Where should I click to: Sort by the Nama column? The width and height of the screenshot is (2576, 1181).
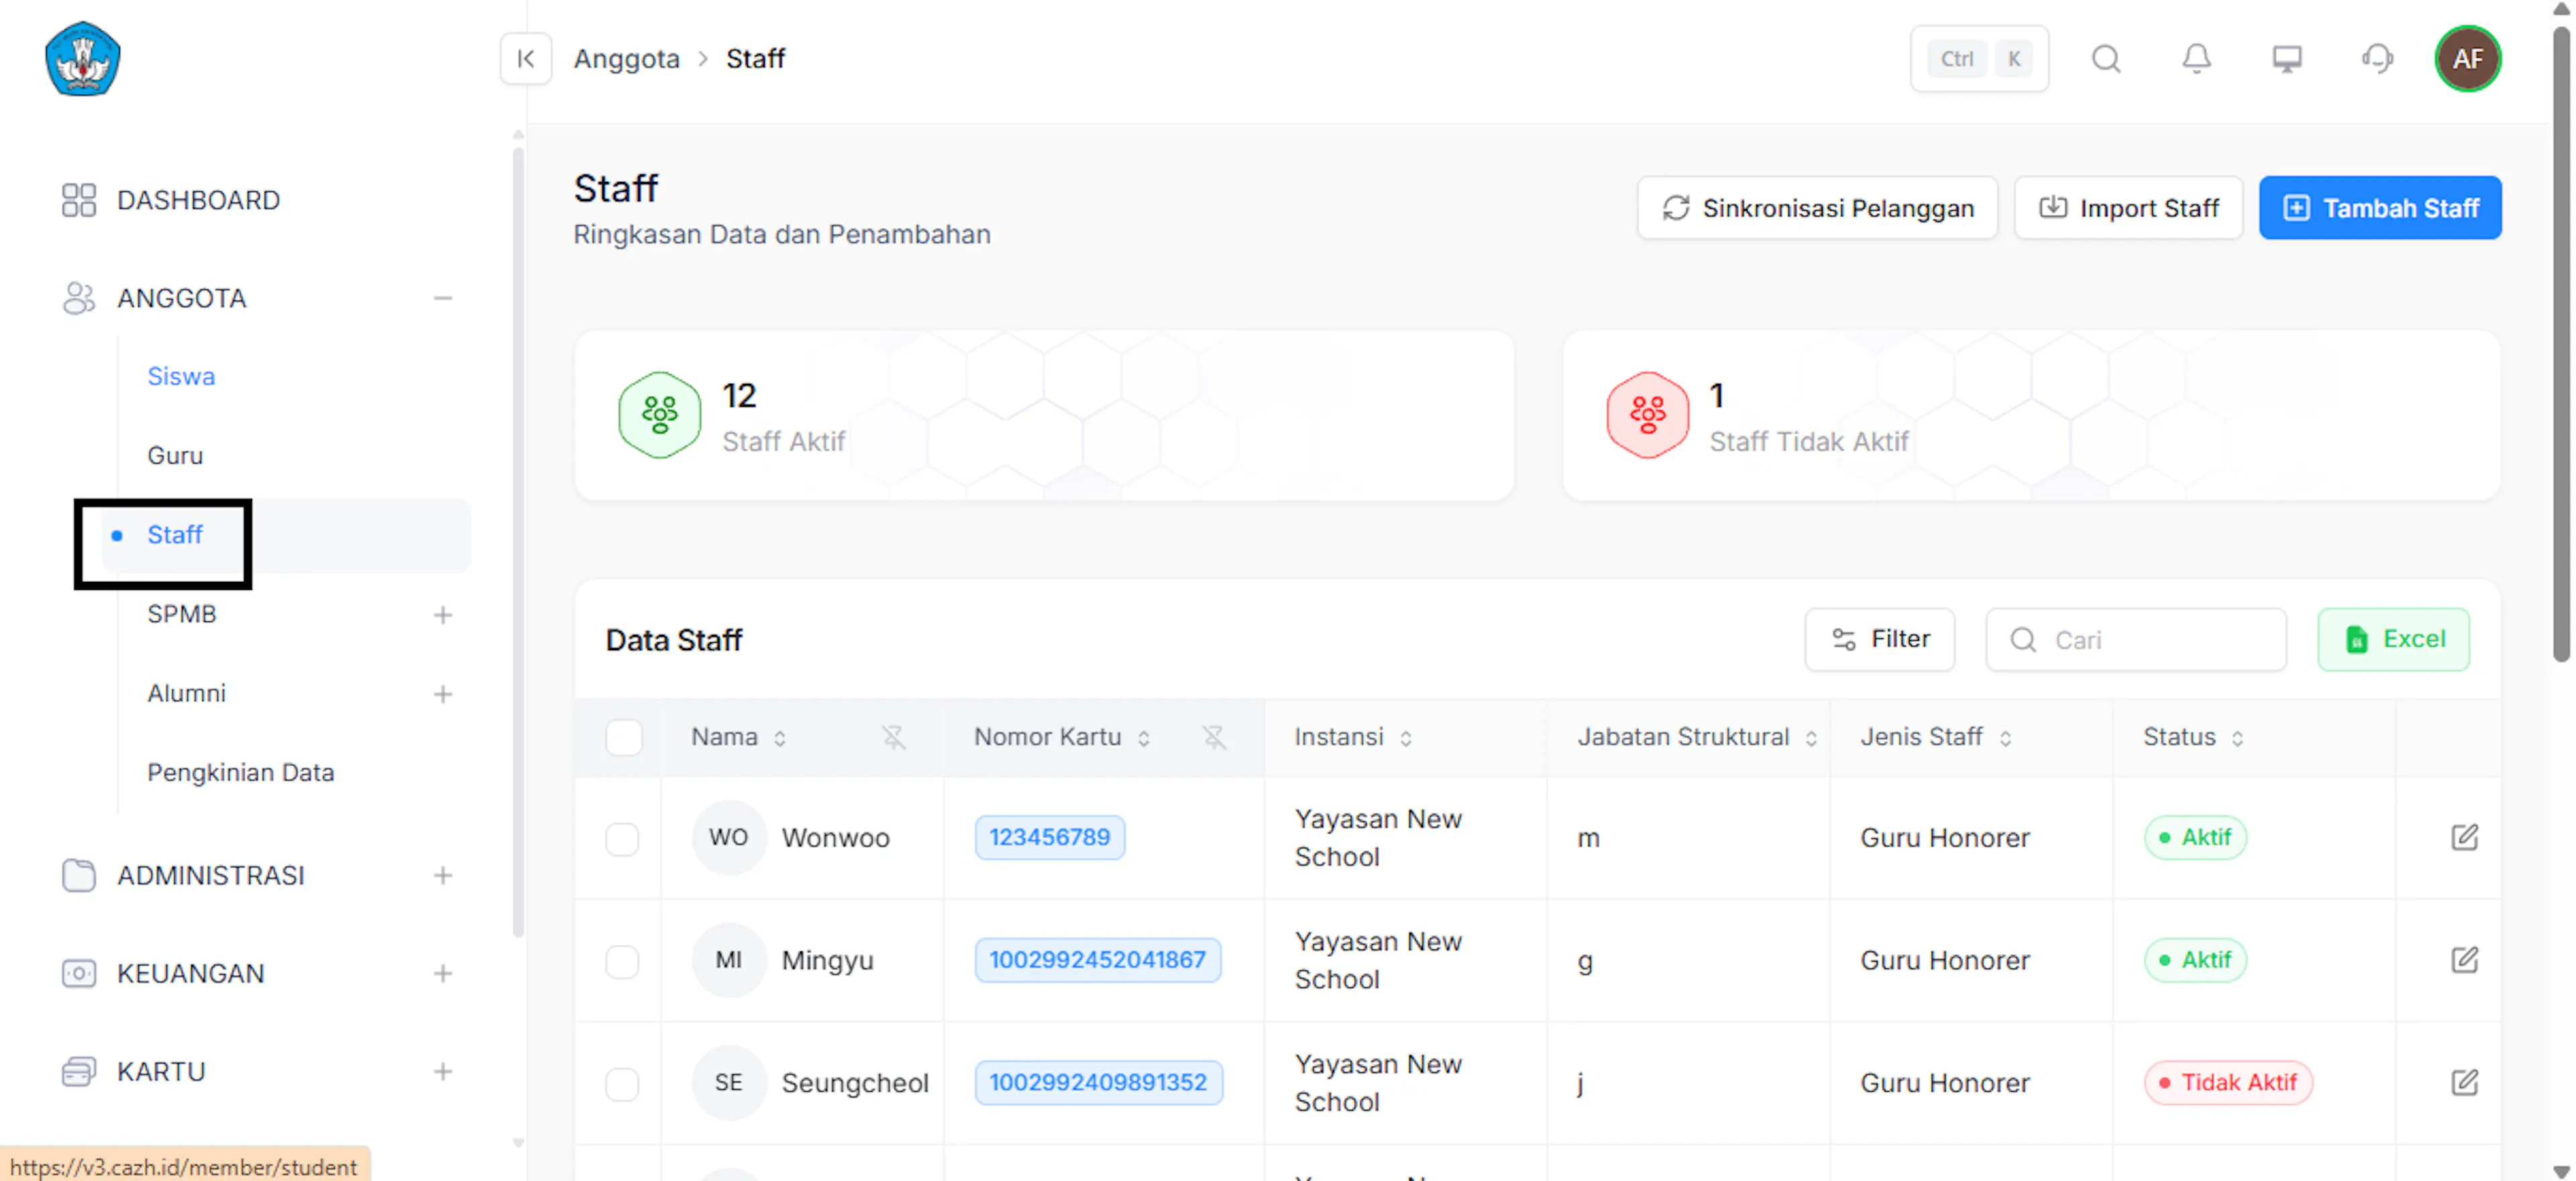pyautogui.click(x=780, y=738)
